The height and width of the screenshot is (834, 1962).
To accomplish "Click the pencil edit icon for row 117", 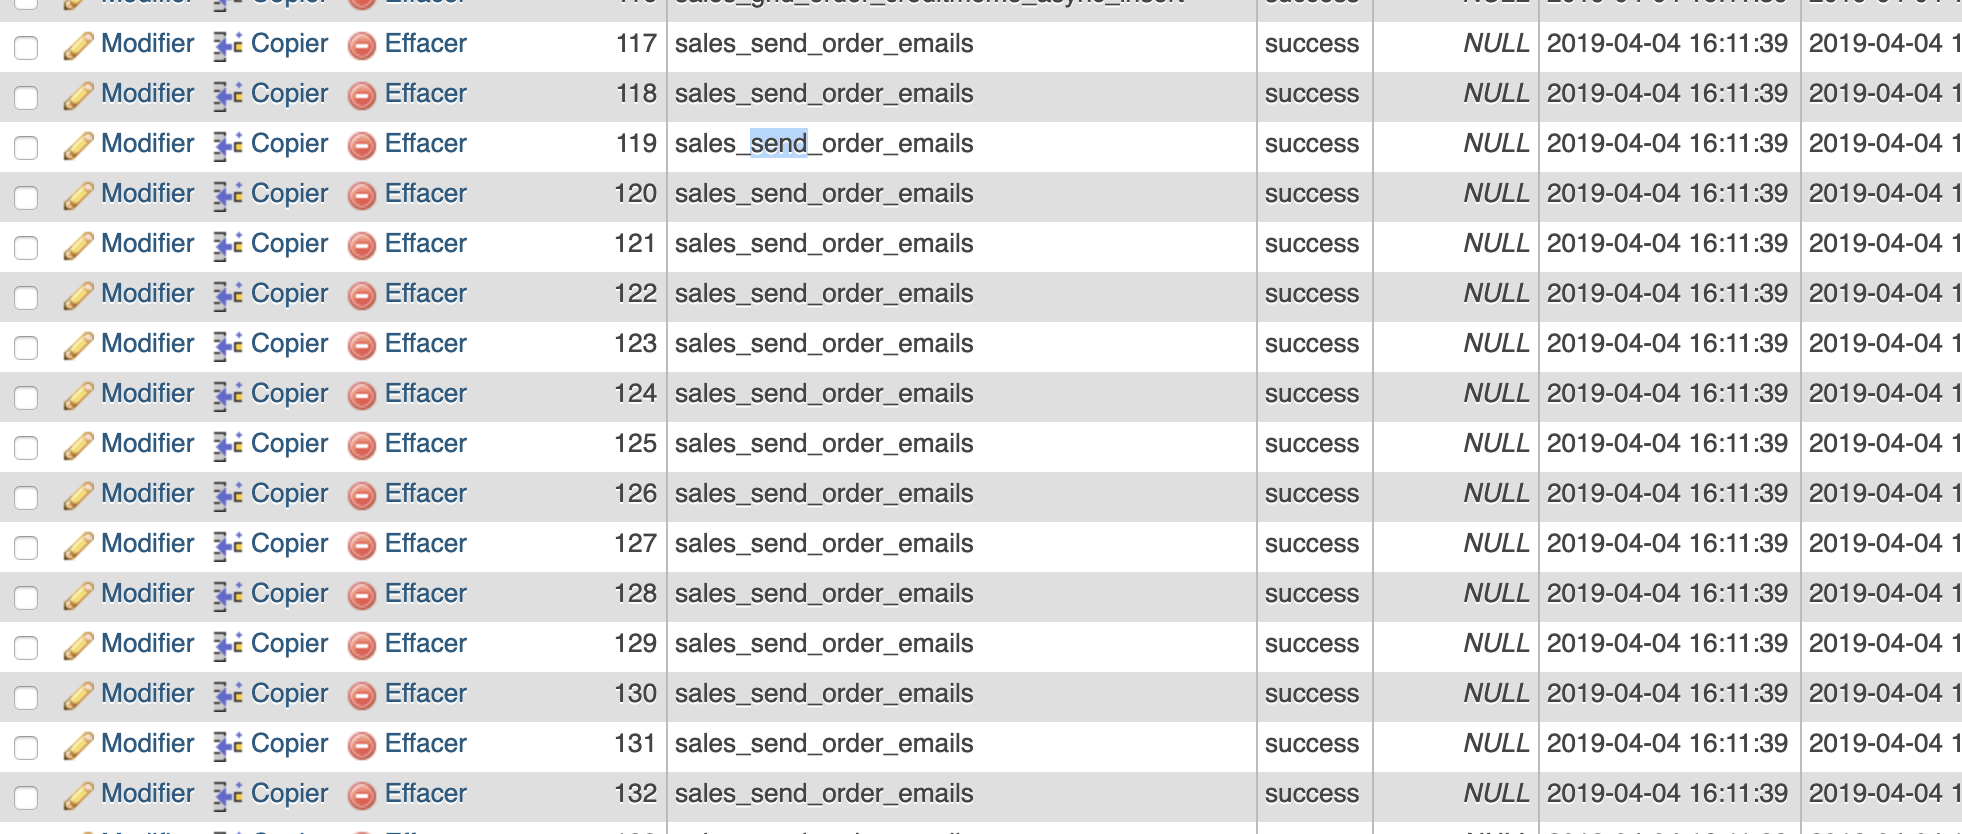I will [78, 46].
